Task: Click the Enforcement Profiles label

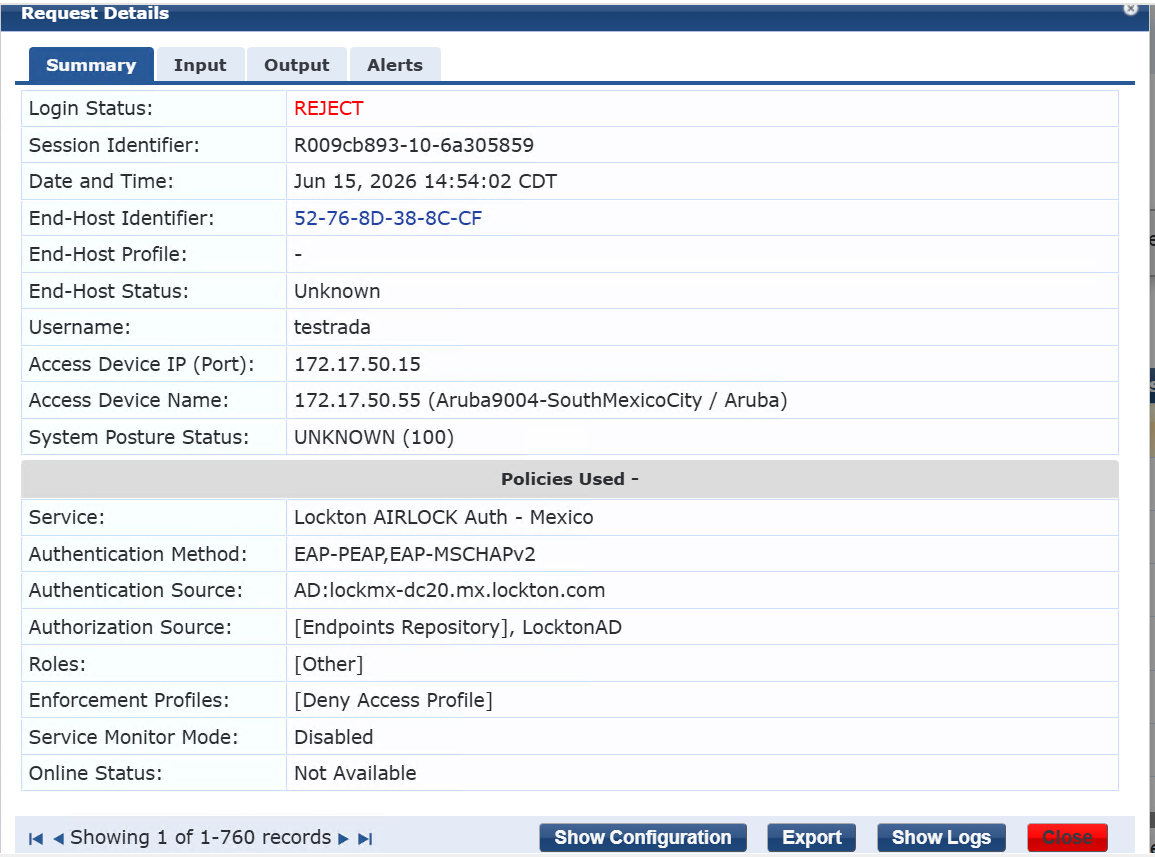Action: (x=129, y=700)
